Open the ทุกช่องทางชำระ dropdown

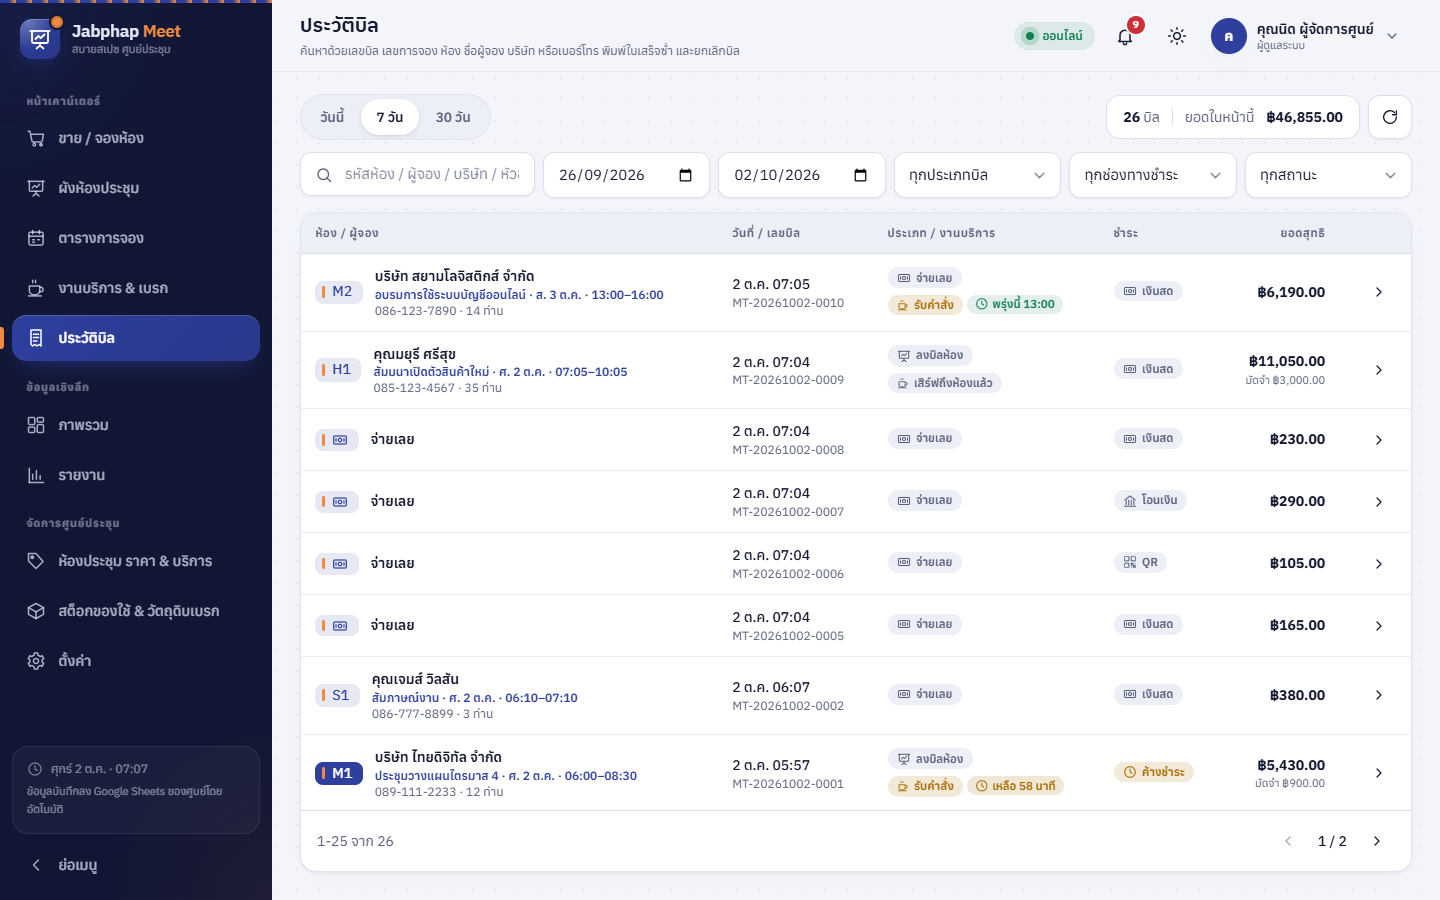coord(1153,175)
